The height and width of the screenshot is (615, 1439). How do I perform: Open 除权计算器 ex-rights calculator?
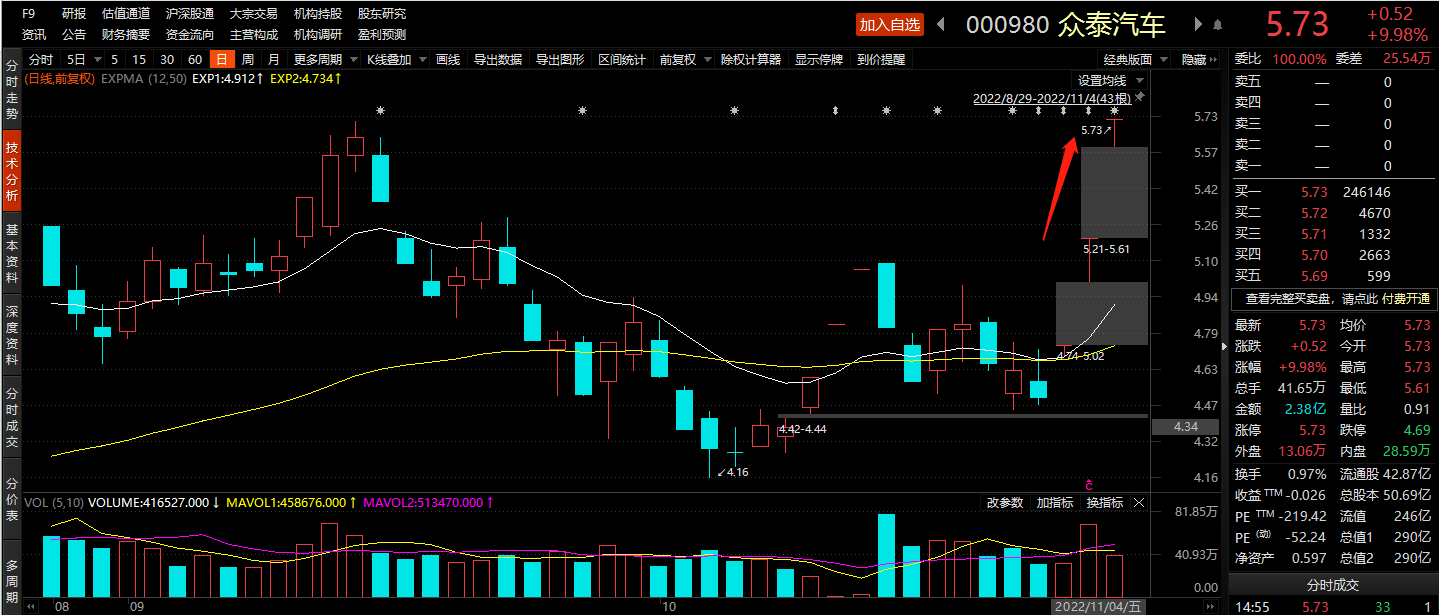tap(751, 60)
